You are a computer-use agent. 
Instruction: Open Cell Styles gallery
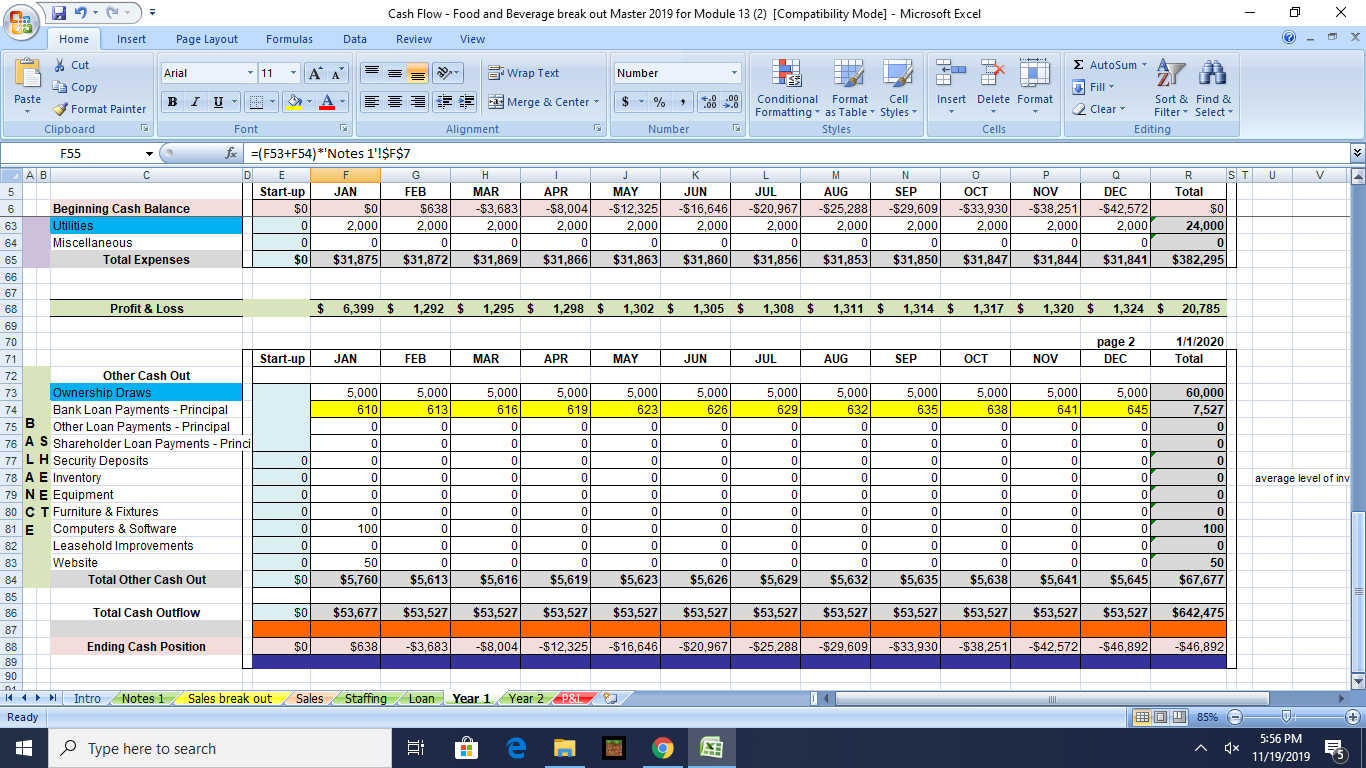[898, 88]
